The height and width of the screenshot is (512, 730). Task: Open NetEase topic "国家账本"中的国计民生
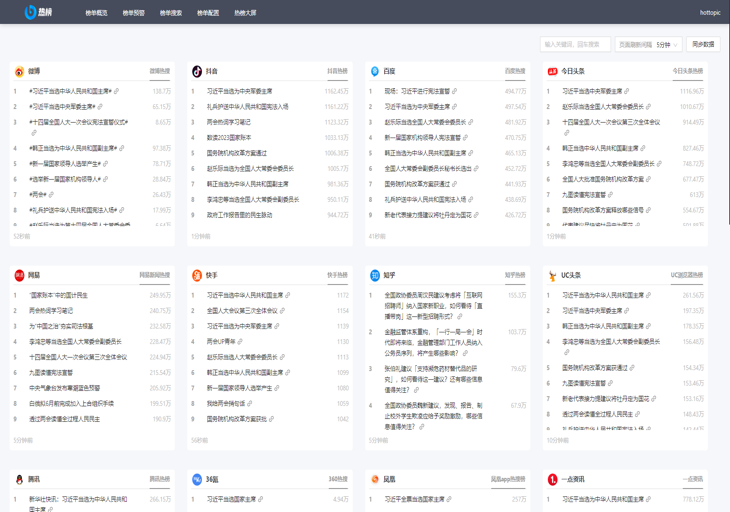pyautogui.click(x=58, y=296)
